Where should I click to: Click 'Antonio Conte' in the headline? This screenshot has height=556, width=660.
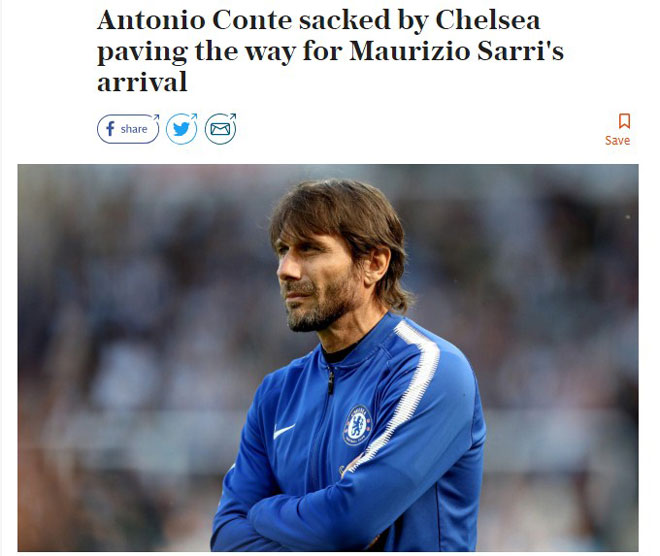[x=194, y=20]
